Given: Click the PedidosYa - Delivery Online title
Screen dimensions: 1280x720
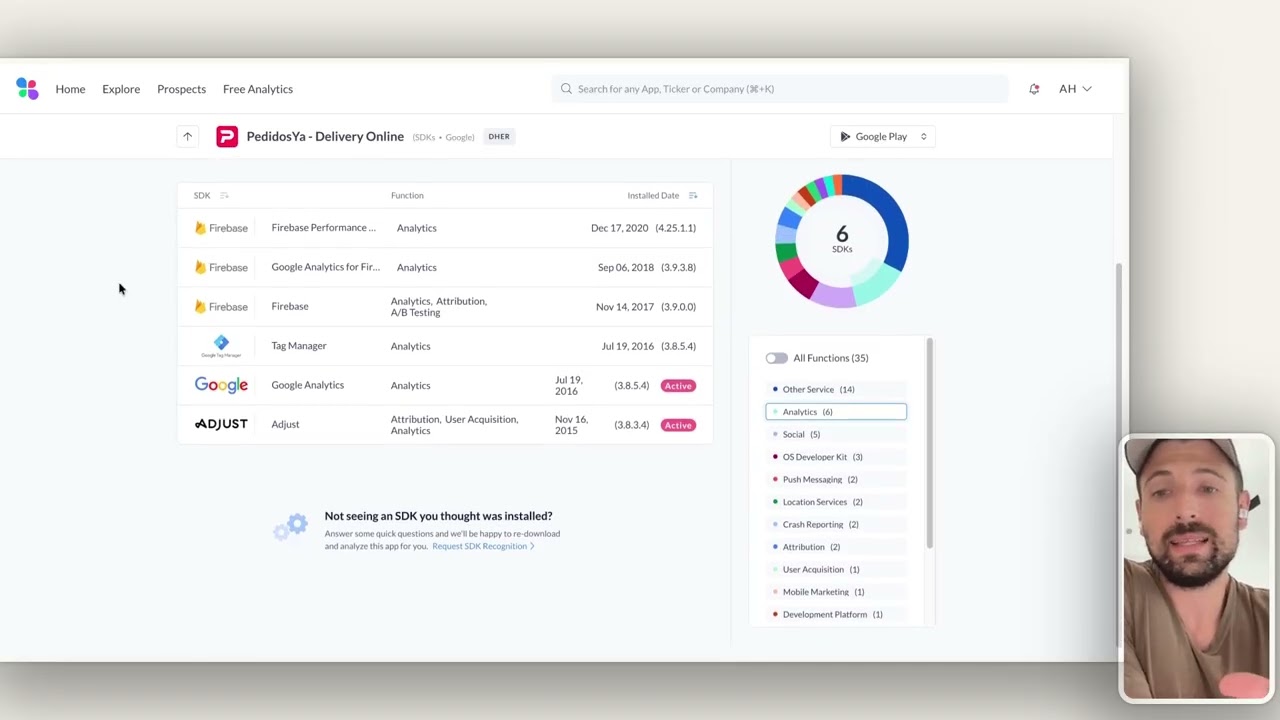Looking at the screenshot, I should click(x=325, y=137).
